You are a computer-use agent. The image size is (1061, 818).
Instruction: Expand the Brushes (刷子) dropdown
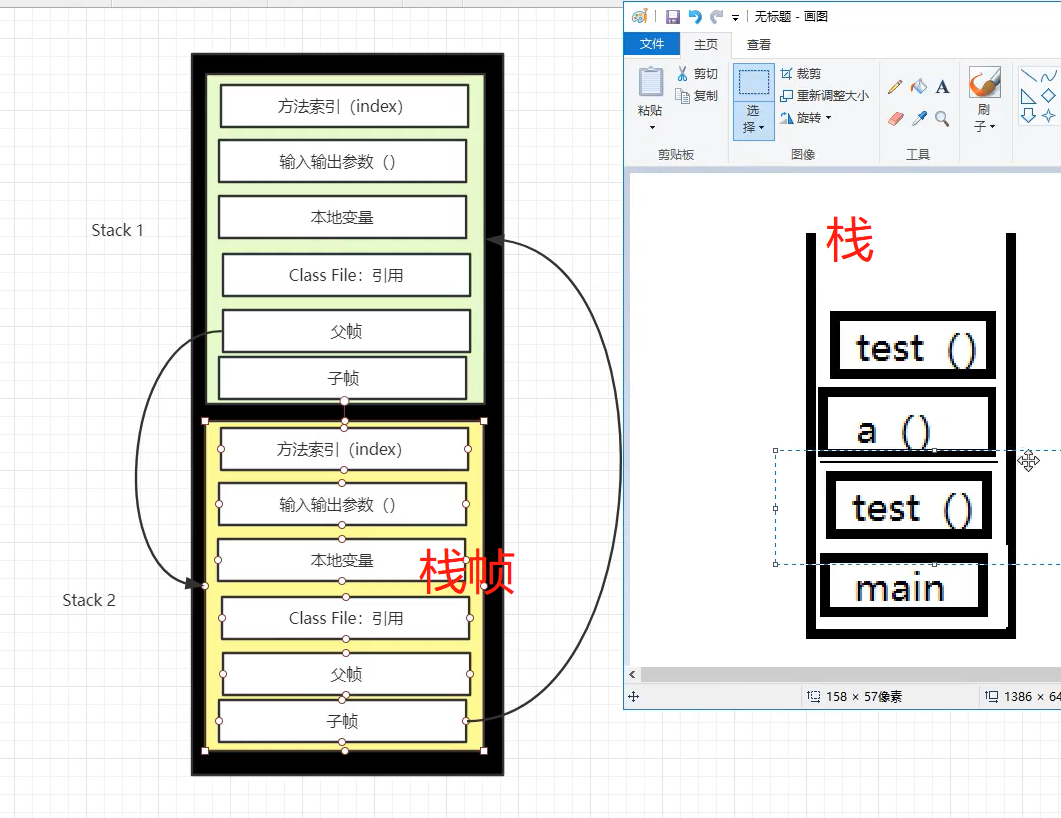pyautogui.click(x=984, y=118)
